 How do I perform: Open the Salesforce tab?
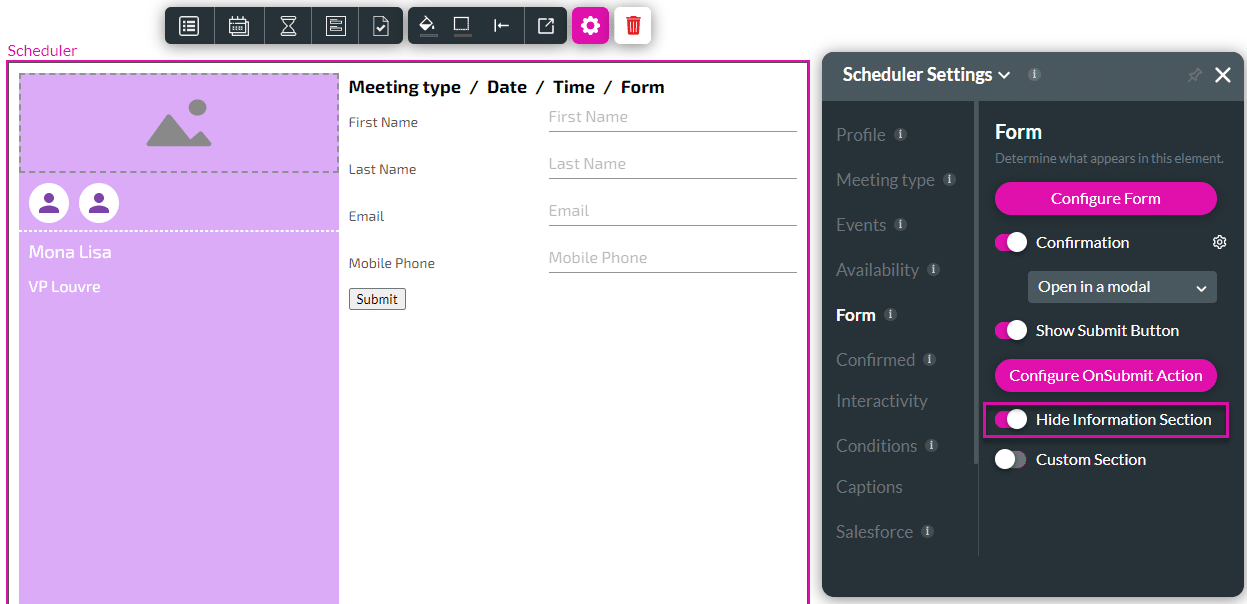point(874,532)
